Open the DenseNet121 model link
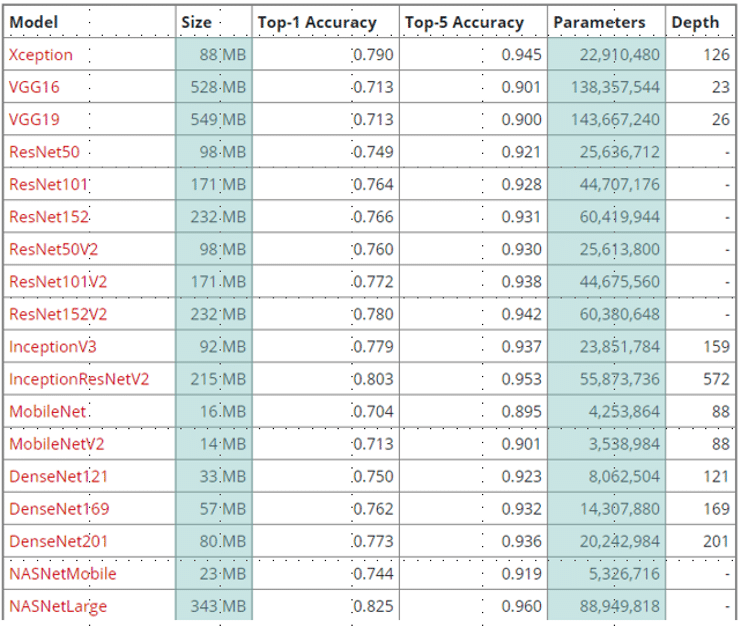The height and width of the screenshot is (628, 742). pos(58,477)
